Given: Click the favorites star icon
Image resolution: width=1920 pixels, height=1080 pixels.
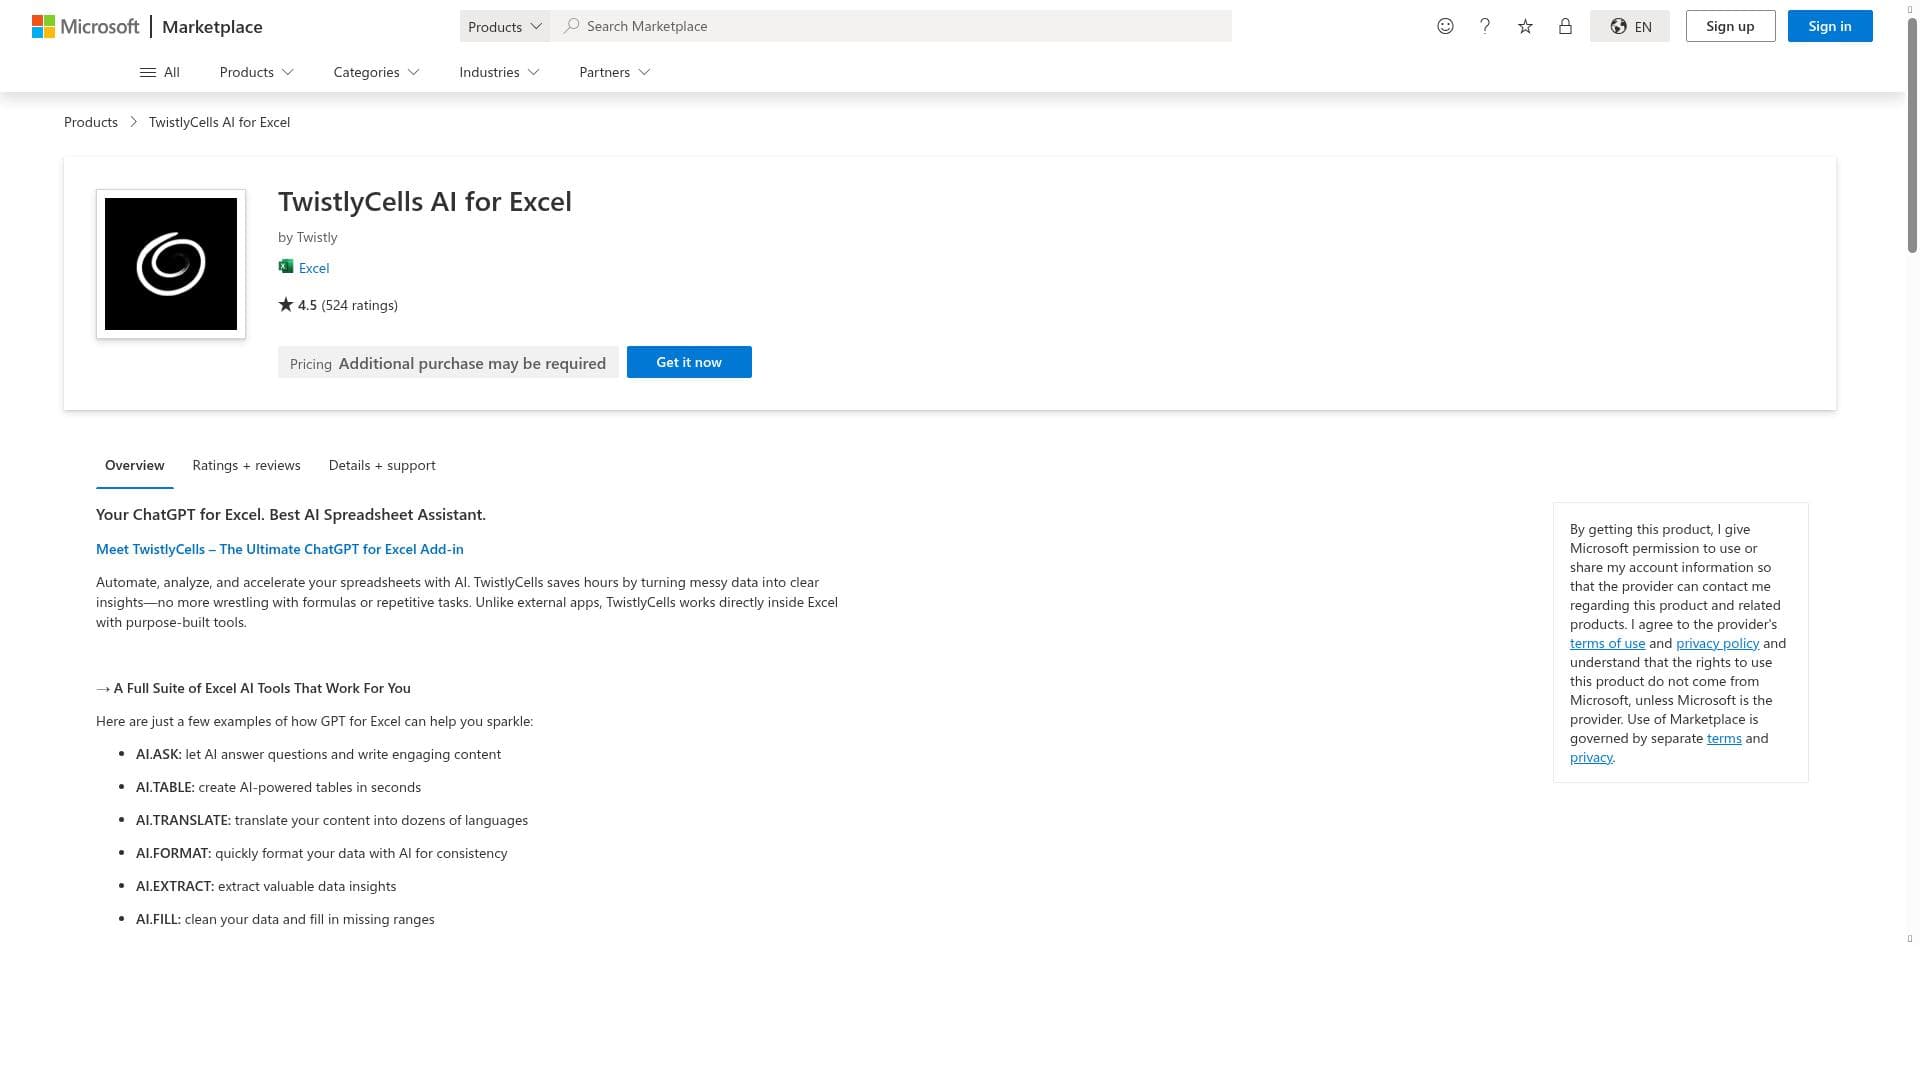Looking at the screenshot, I should (1525, 26).
